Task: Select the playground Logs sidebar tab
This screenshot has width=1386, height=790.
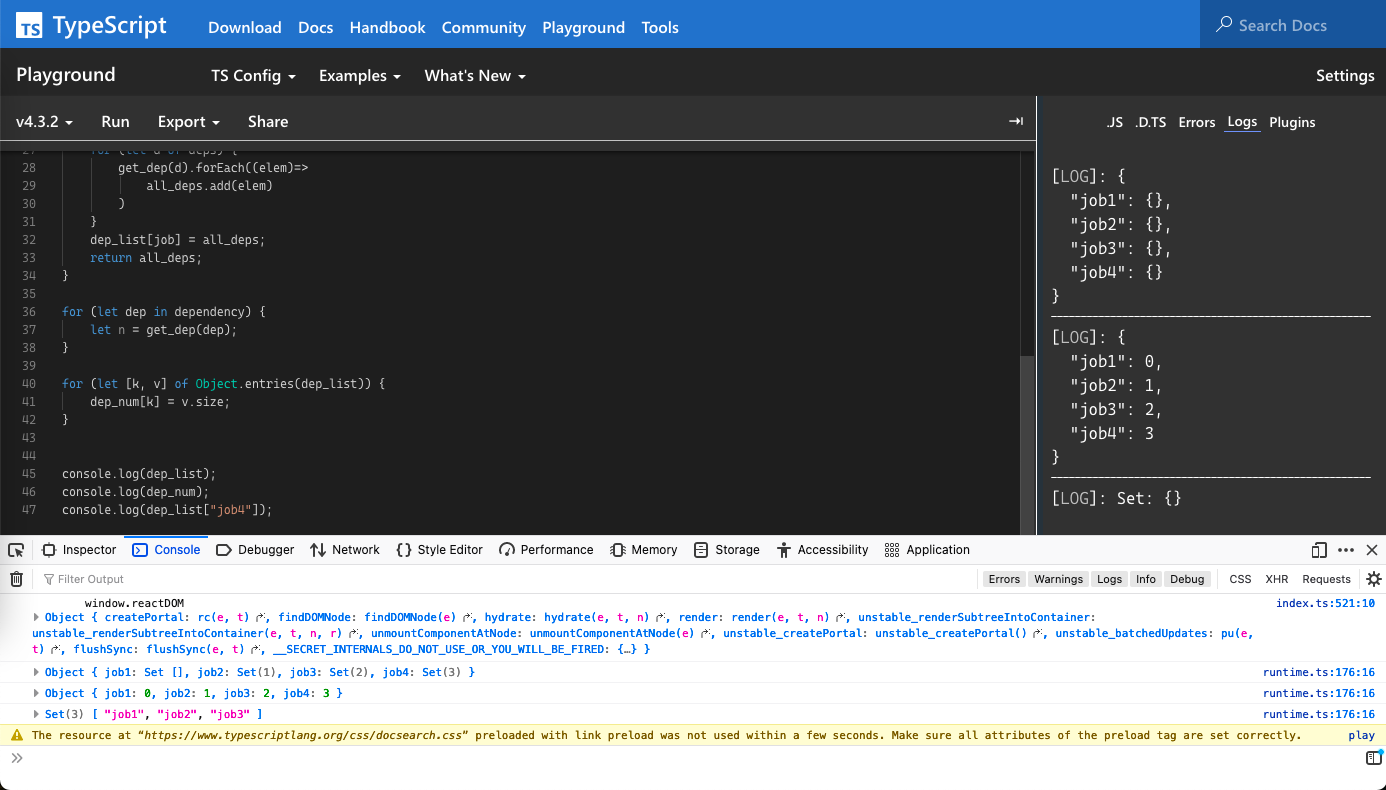Action: [x=1242, y=122]
